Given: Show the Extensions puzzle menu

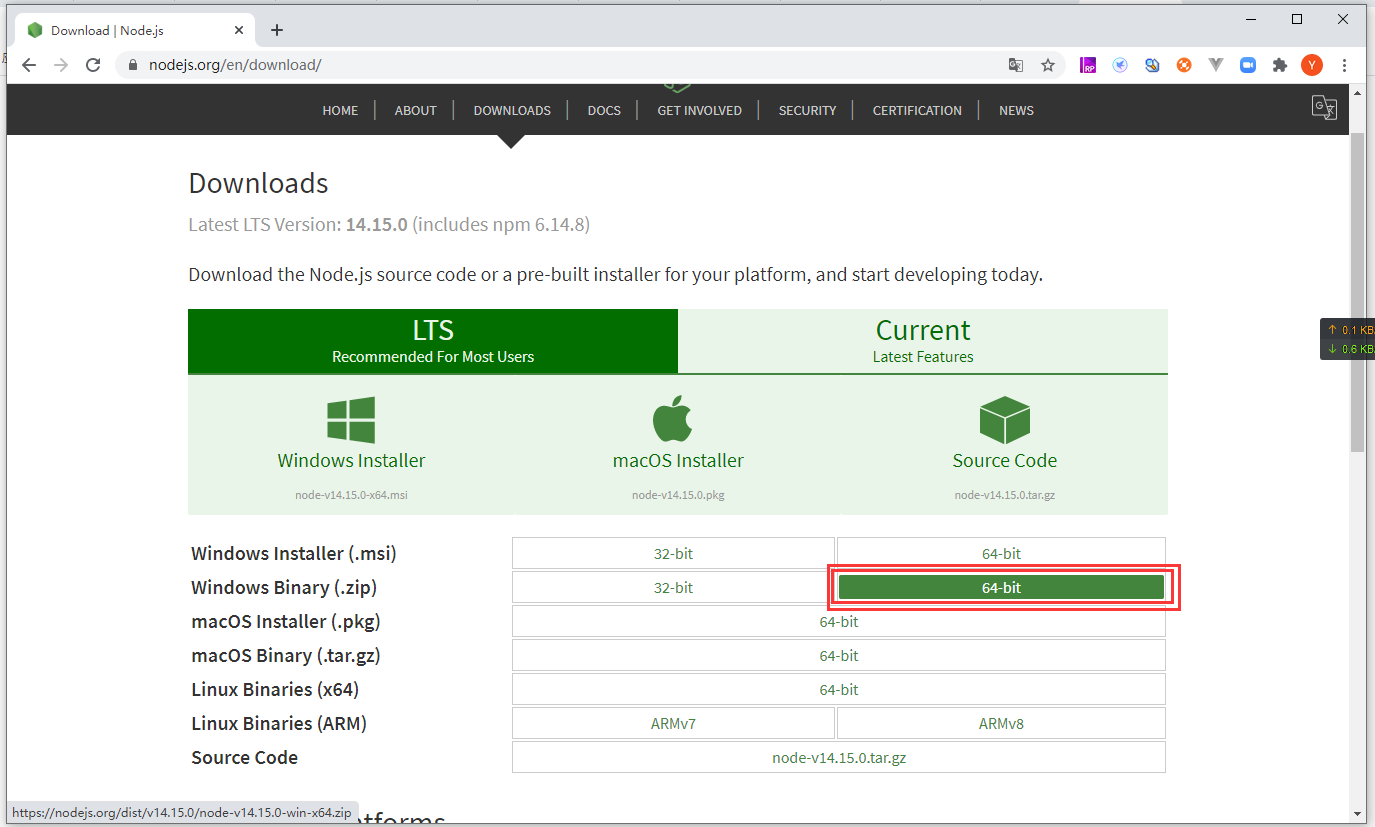Looking at the screenshot, I should coord(1280,65).
